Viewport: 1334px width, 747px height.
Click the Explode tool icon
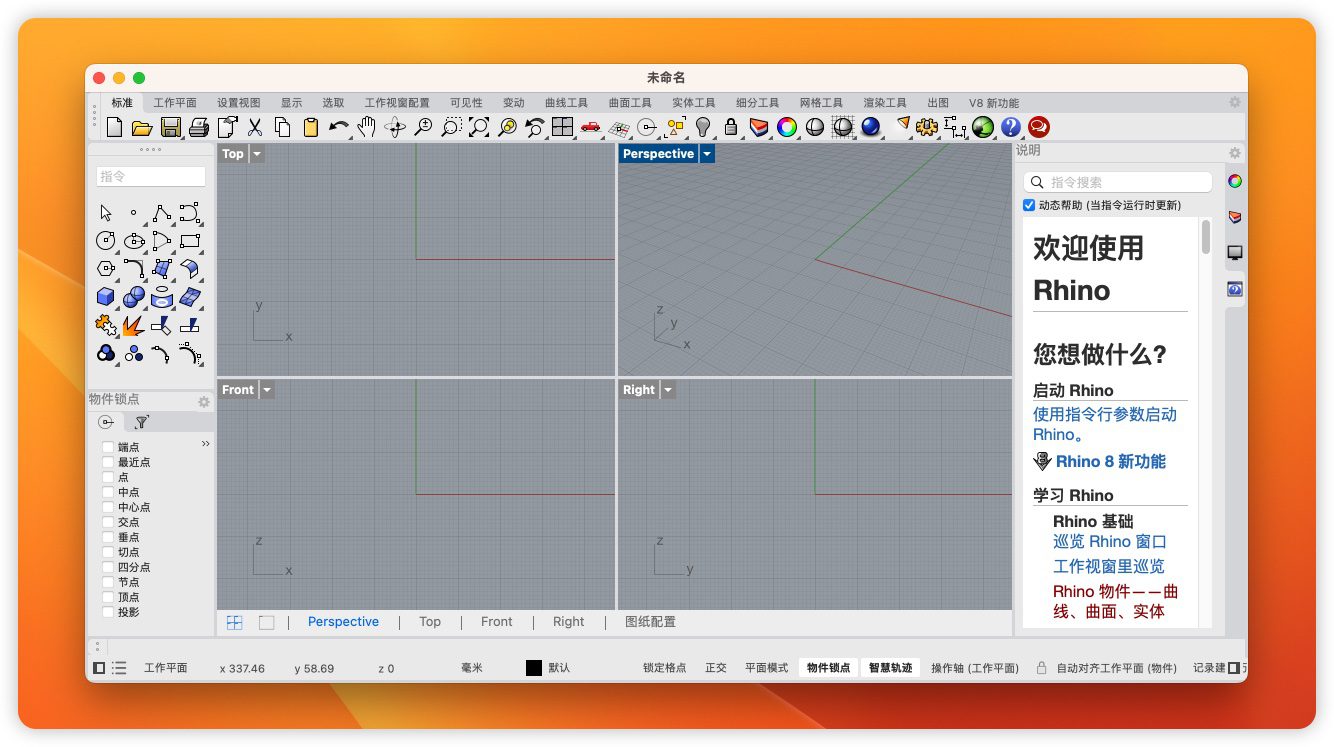[x=134, y=325]
